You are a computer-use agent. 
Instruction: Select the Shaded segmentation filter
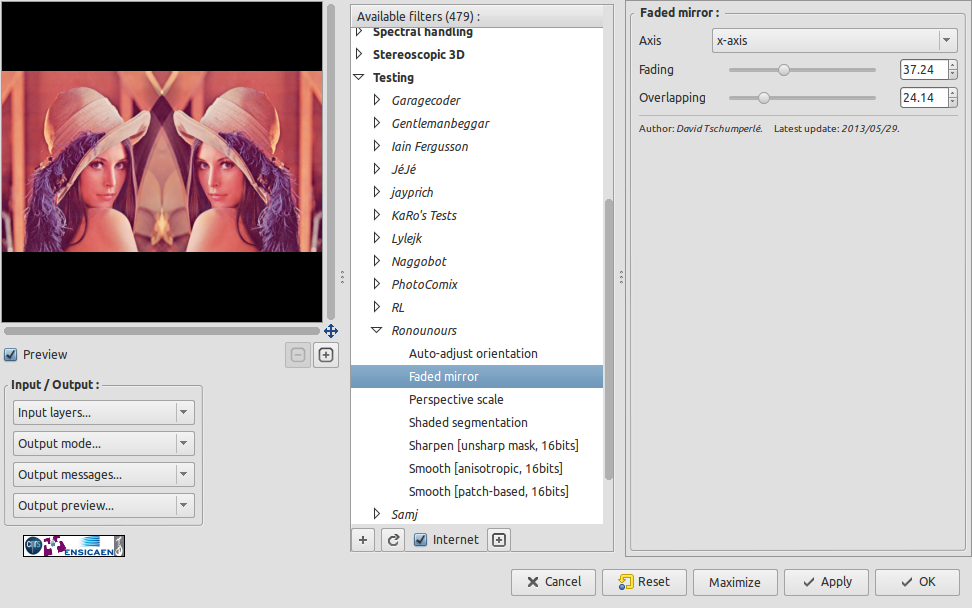468,423
